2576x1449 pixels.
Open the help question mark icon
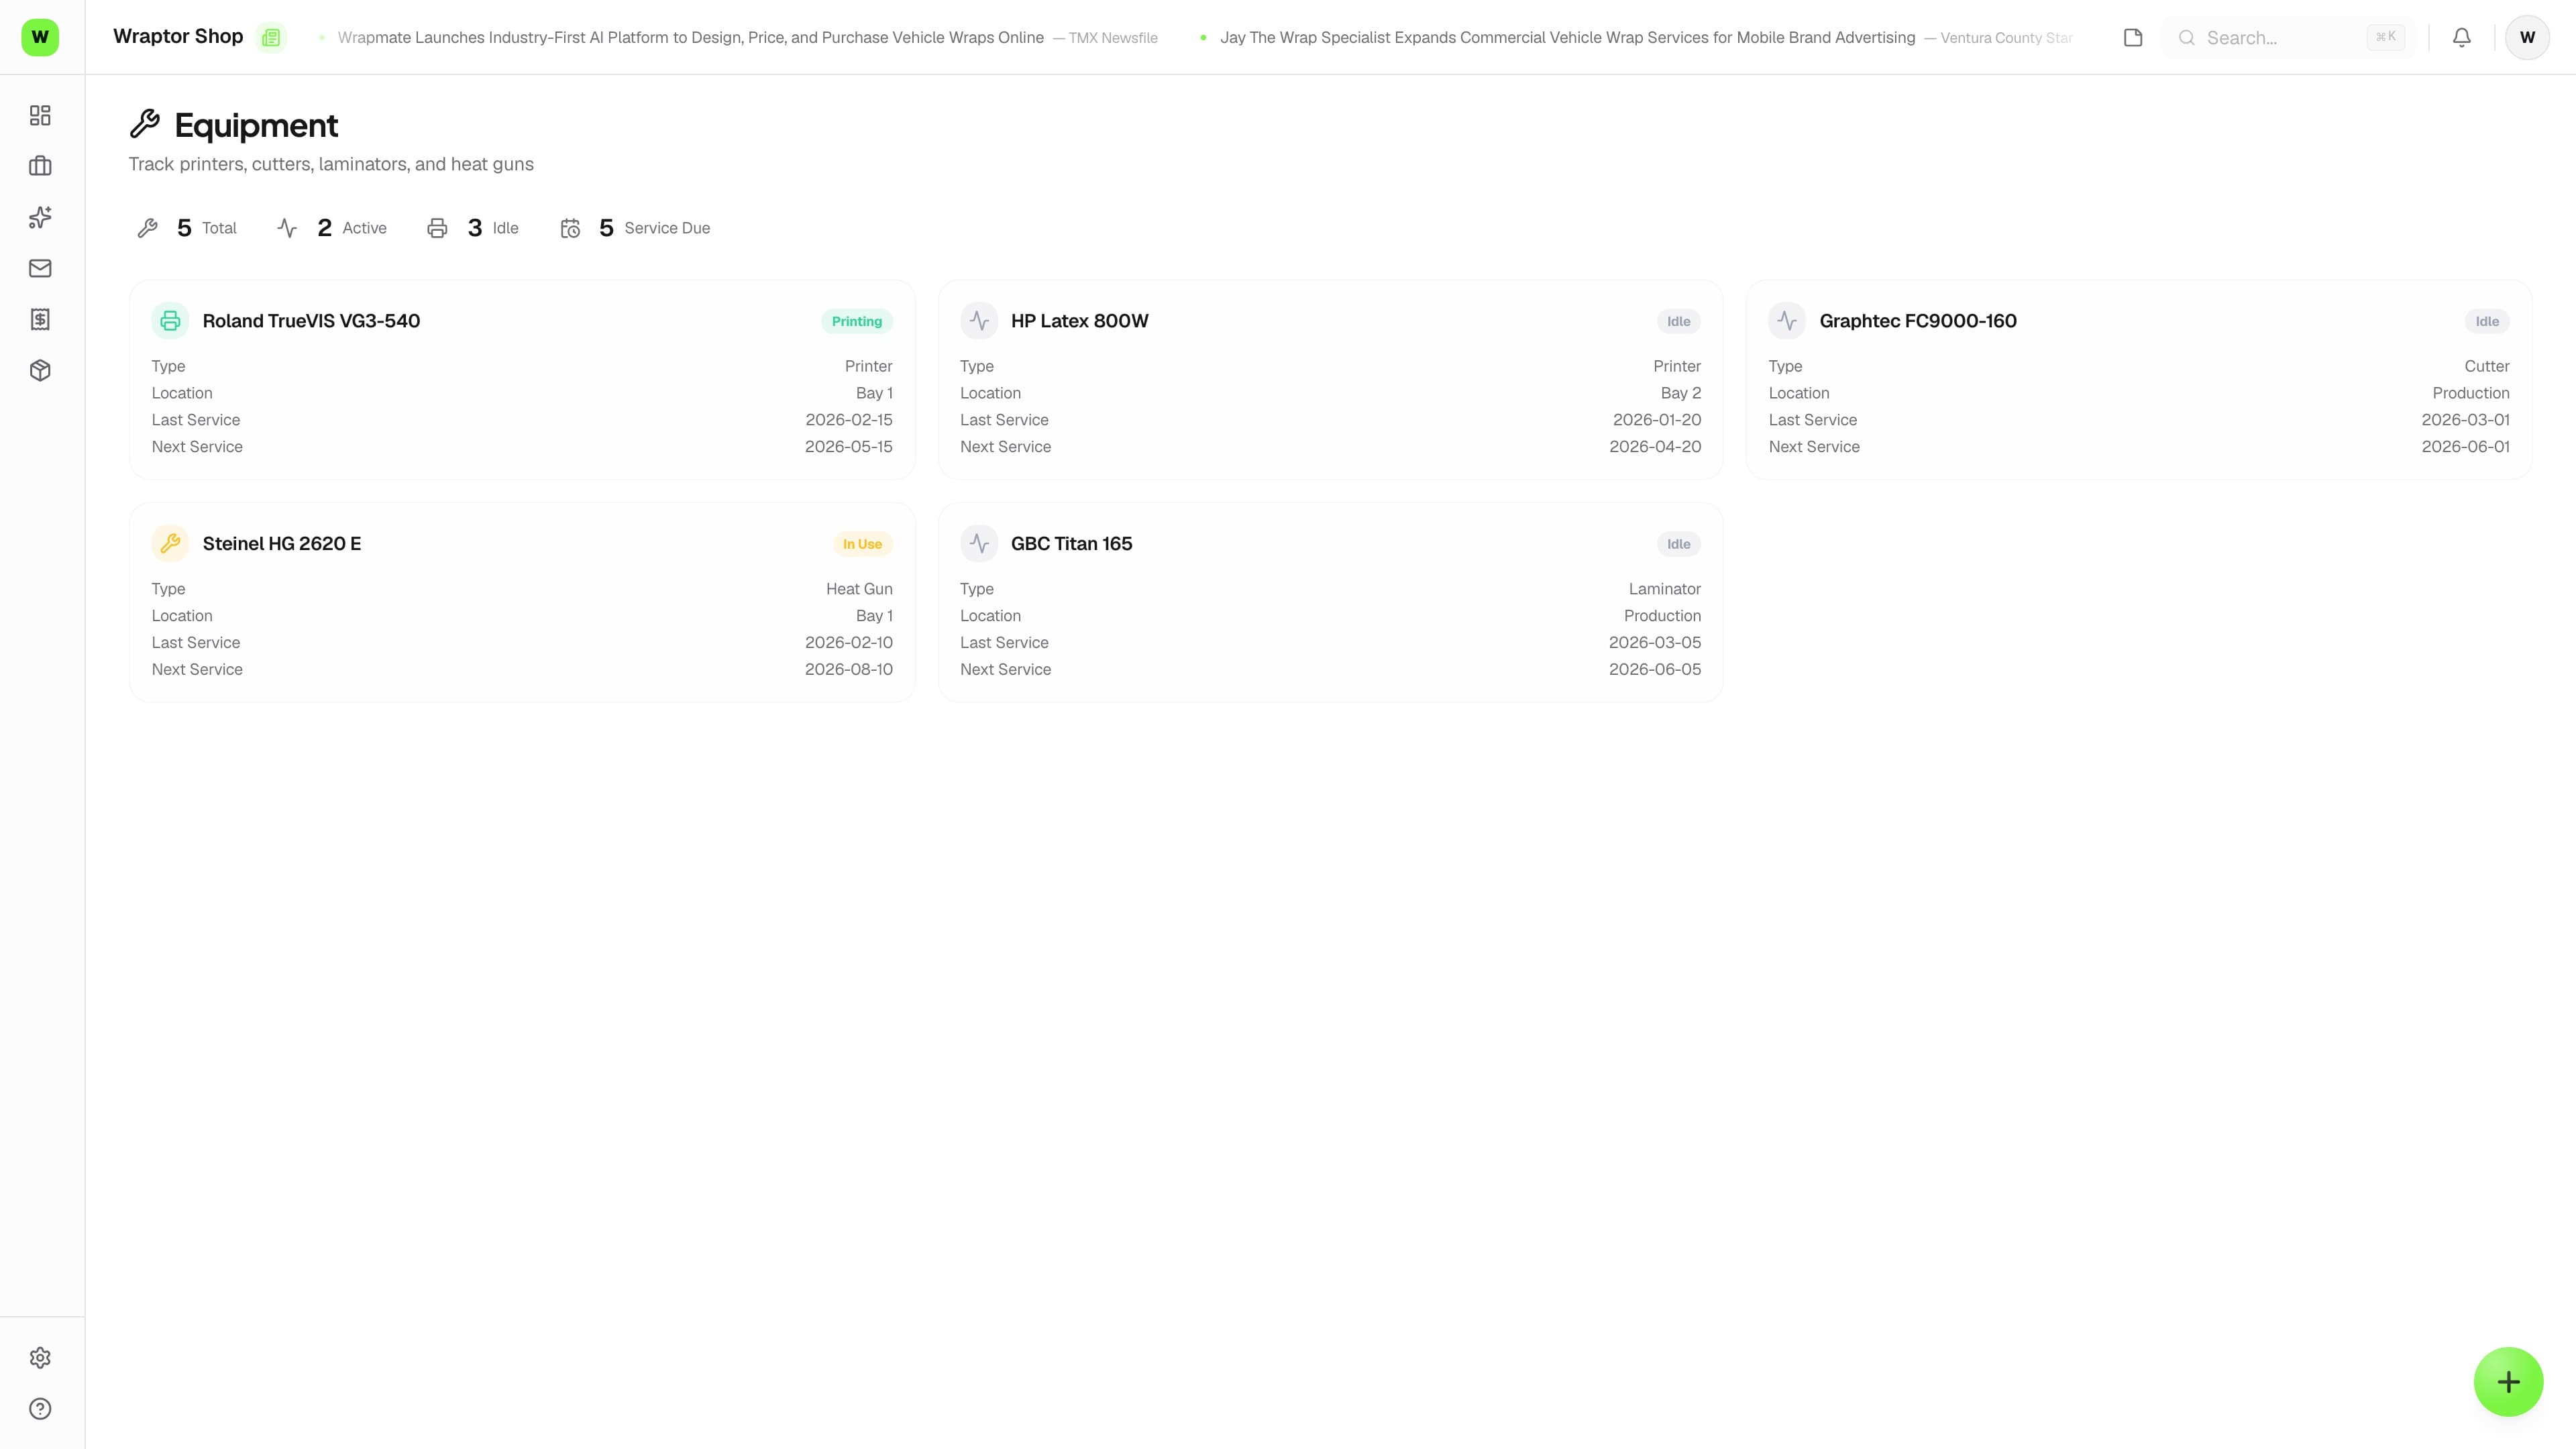click(40, 1409)
